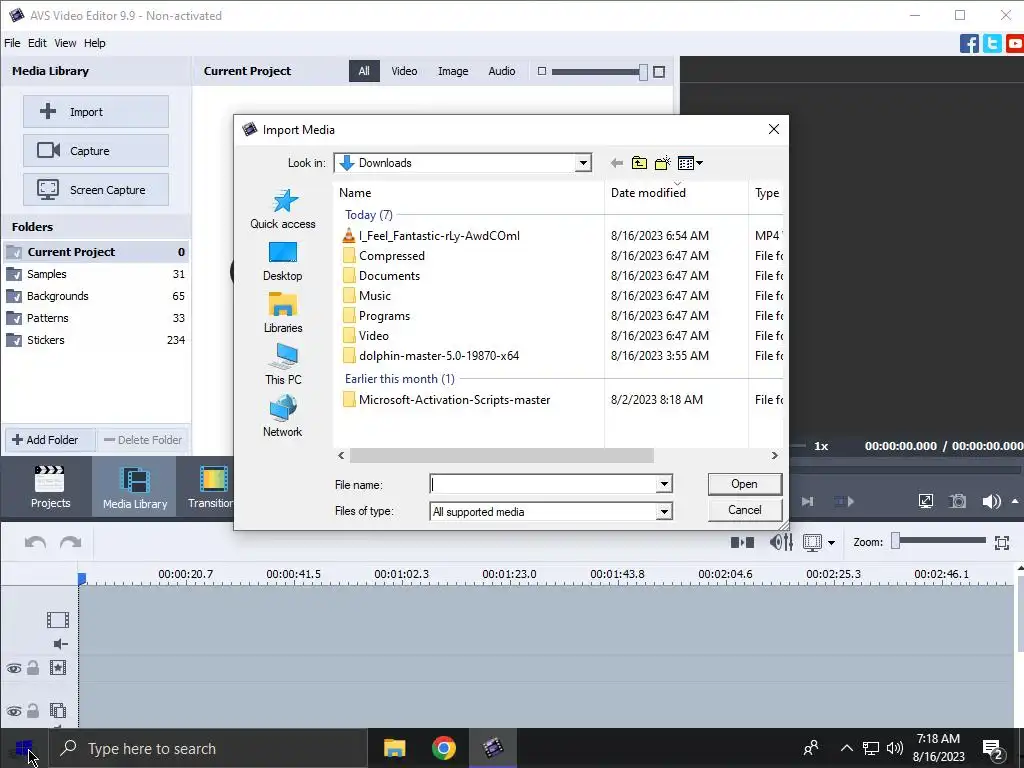The image size is (1024, 768).
Task: Toggle the Current Project folder checkbox
Action: (14, 252)
